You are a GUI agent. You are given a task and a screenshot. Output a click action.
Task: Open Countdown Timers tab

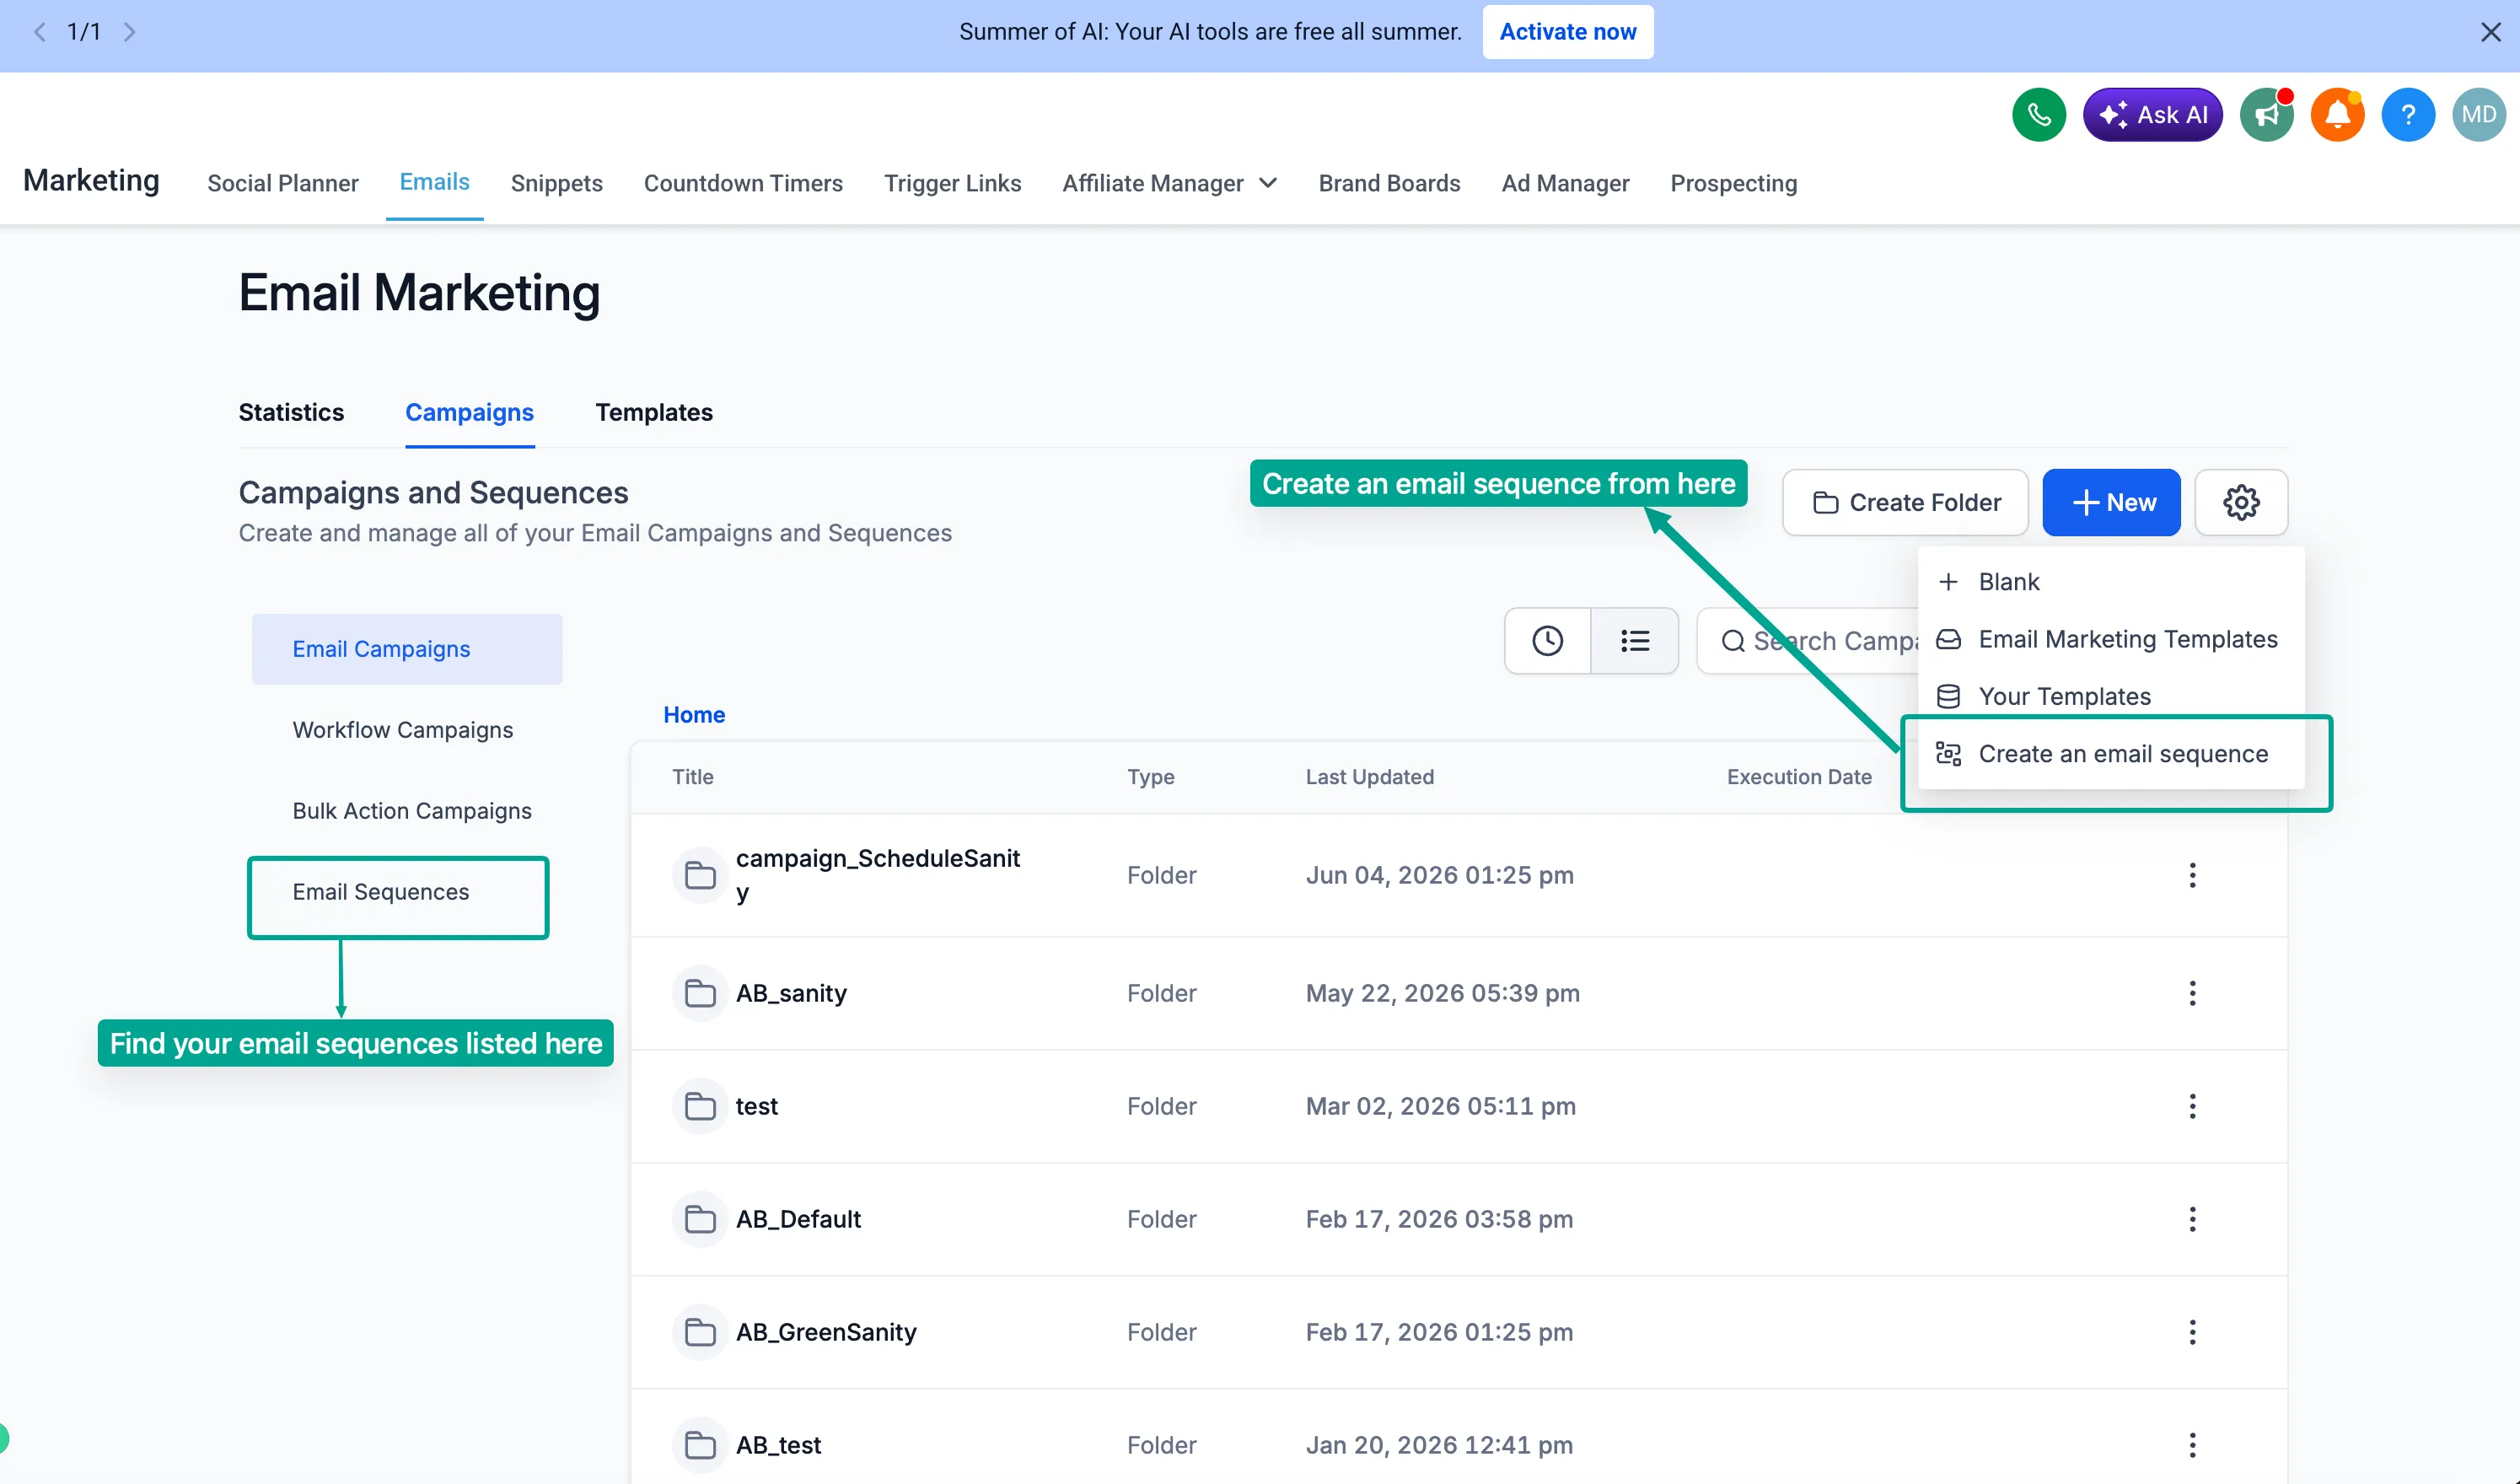[743, 183]
